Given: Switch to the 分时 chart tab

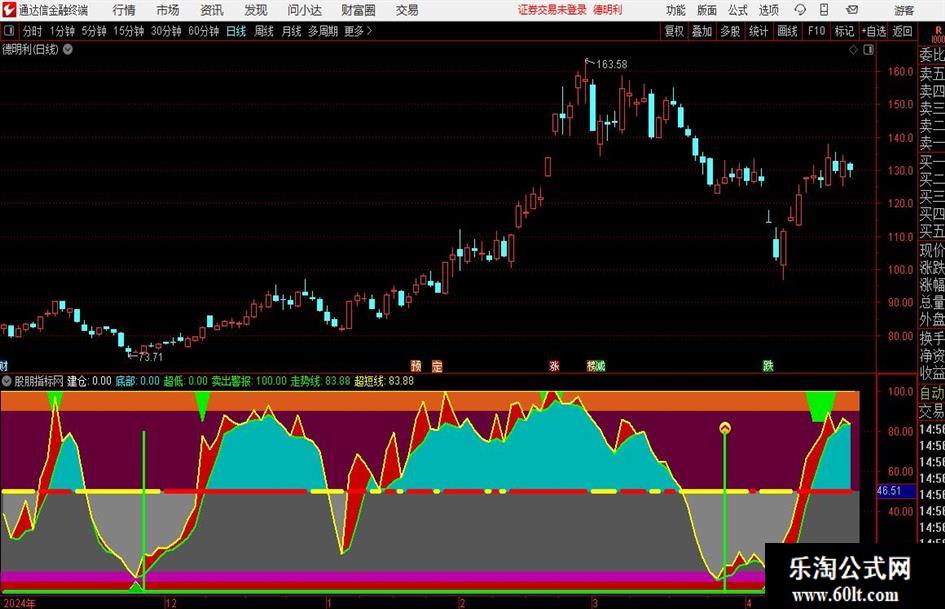Looking at the screenshot, I should click(32, 31).
